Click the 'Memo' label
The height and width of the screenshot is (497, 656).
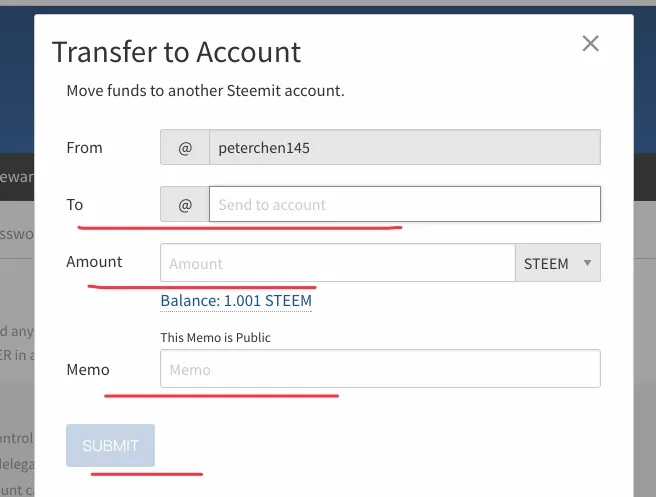tap(88, 370)
